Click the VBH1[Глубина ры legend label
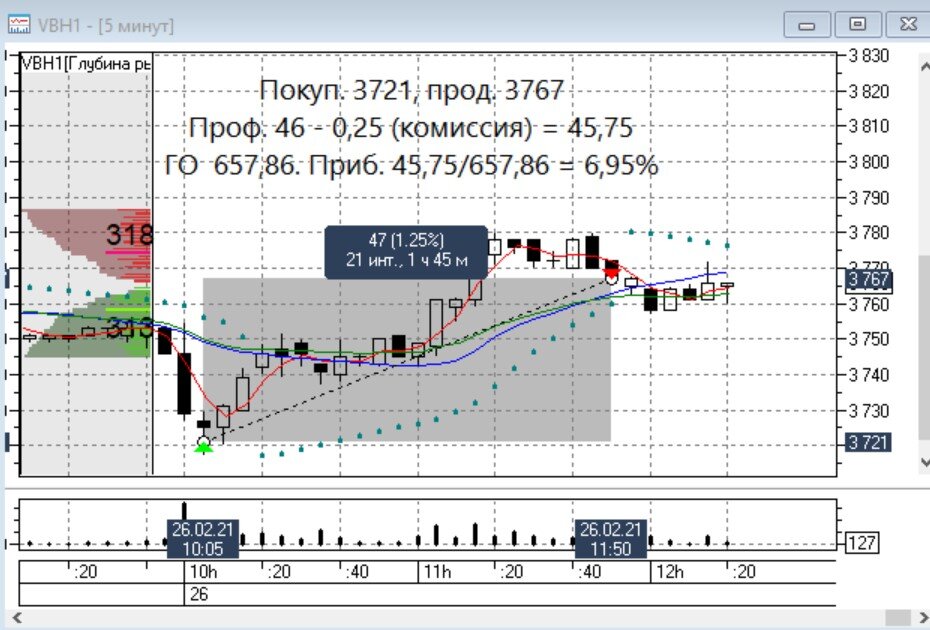 (85, 64)
